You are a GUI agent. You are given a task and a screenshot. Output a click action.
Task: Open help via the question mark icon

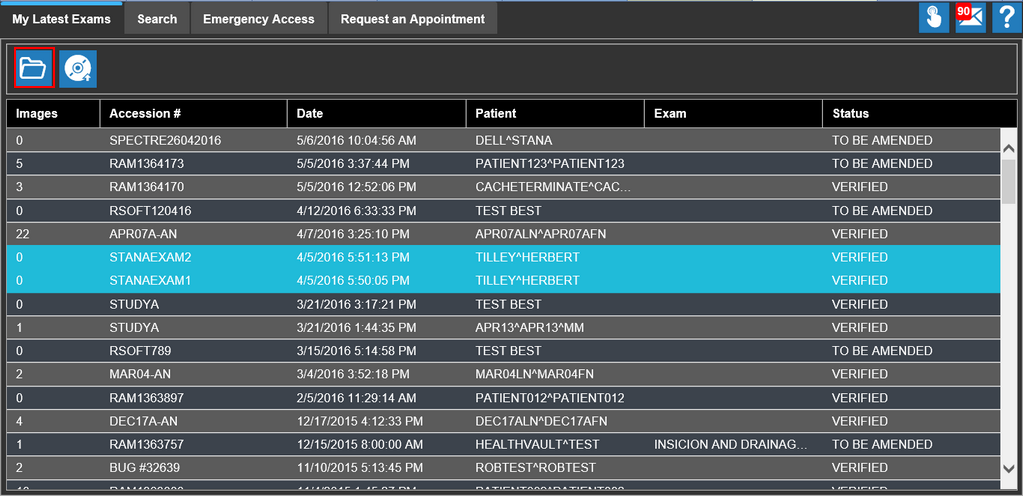(x=1006, y=18)
